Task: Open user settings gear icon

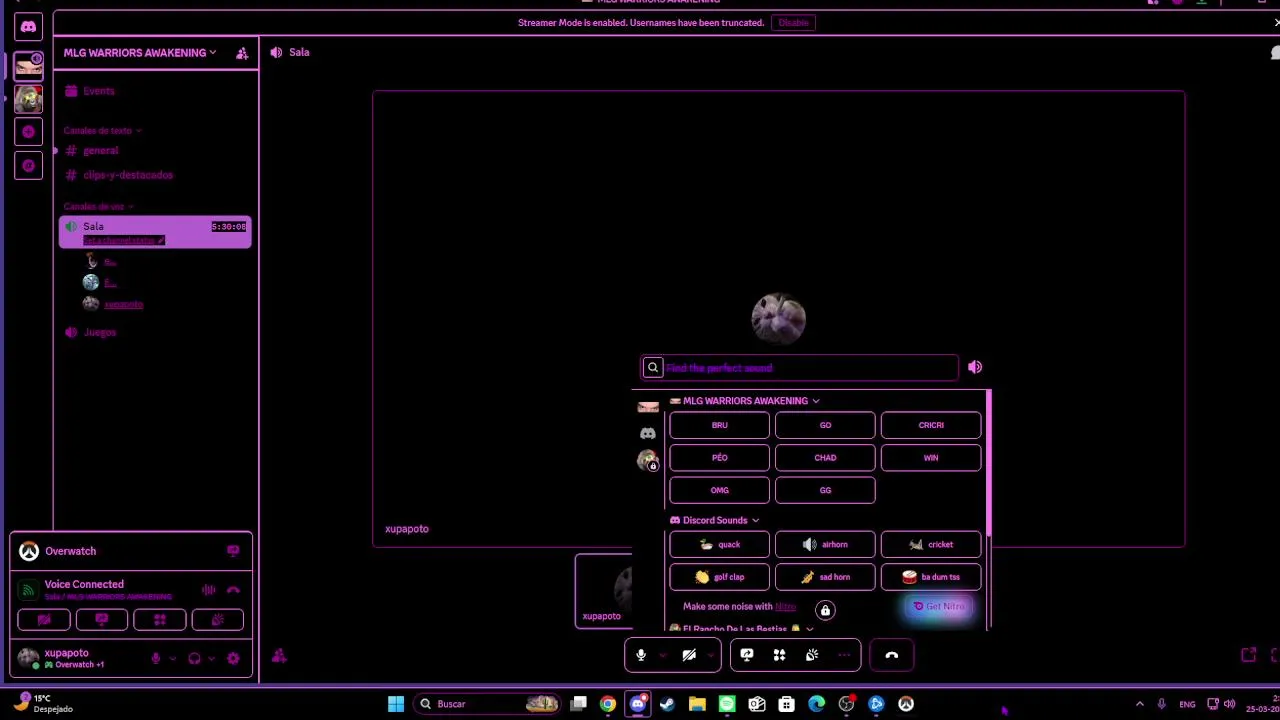Action: click(x=233, y=658)
